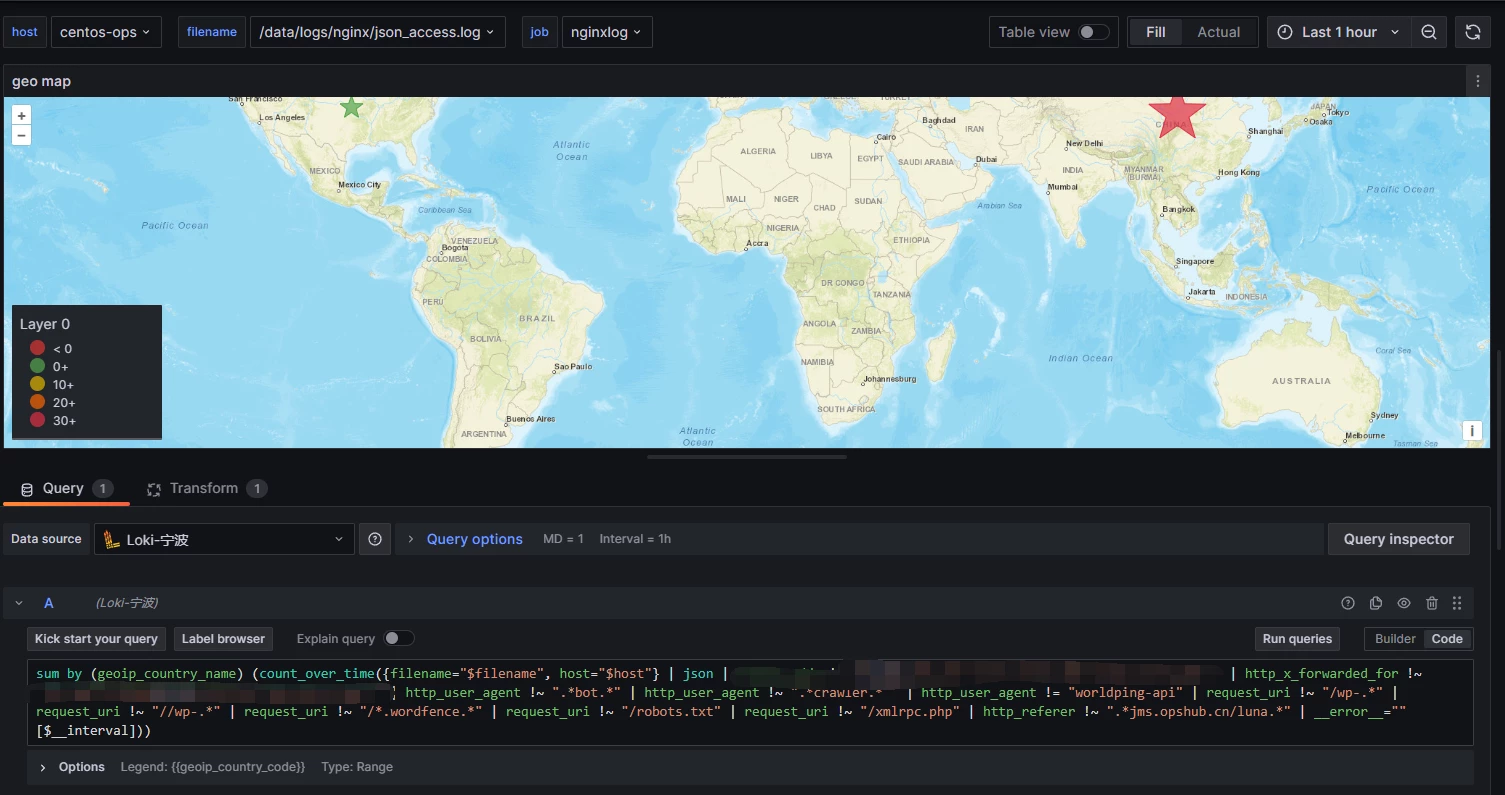1505x795 pixels.
Task: Hide query A response with the eye icon
Action: (1403, 603)
